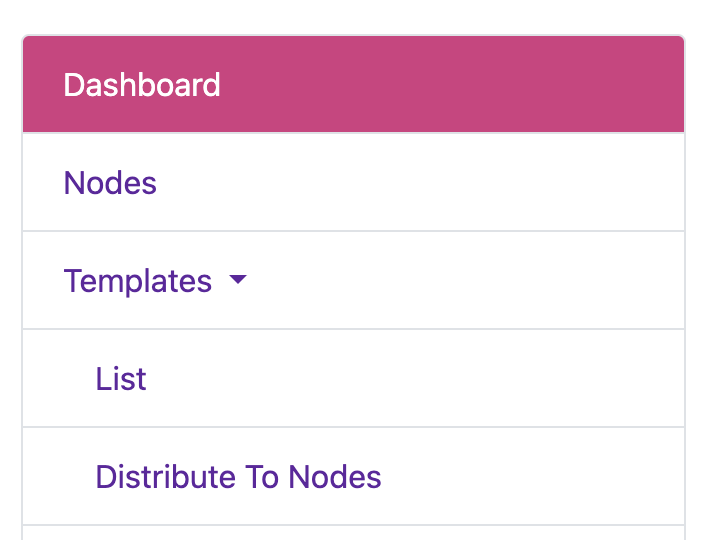Select the highlighted Dashboard sidebar item
The width and height of the screenshot is (706, 540).
(x=142, y=85)
